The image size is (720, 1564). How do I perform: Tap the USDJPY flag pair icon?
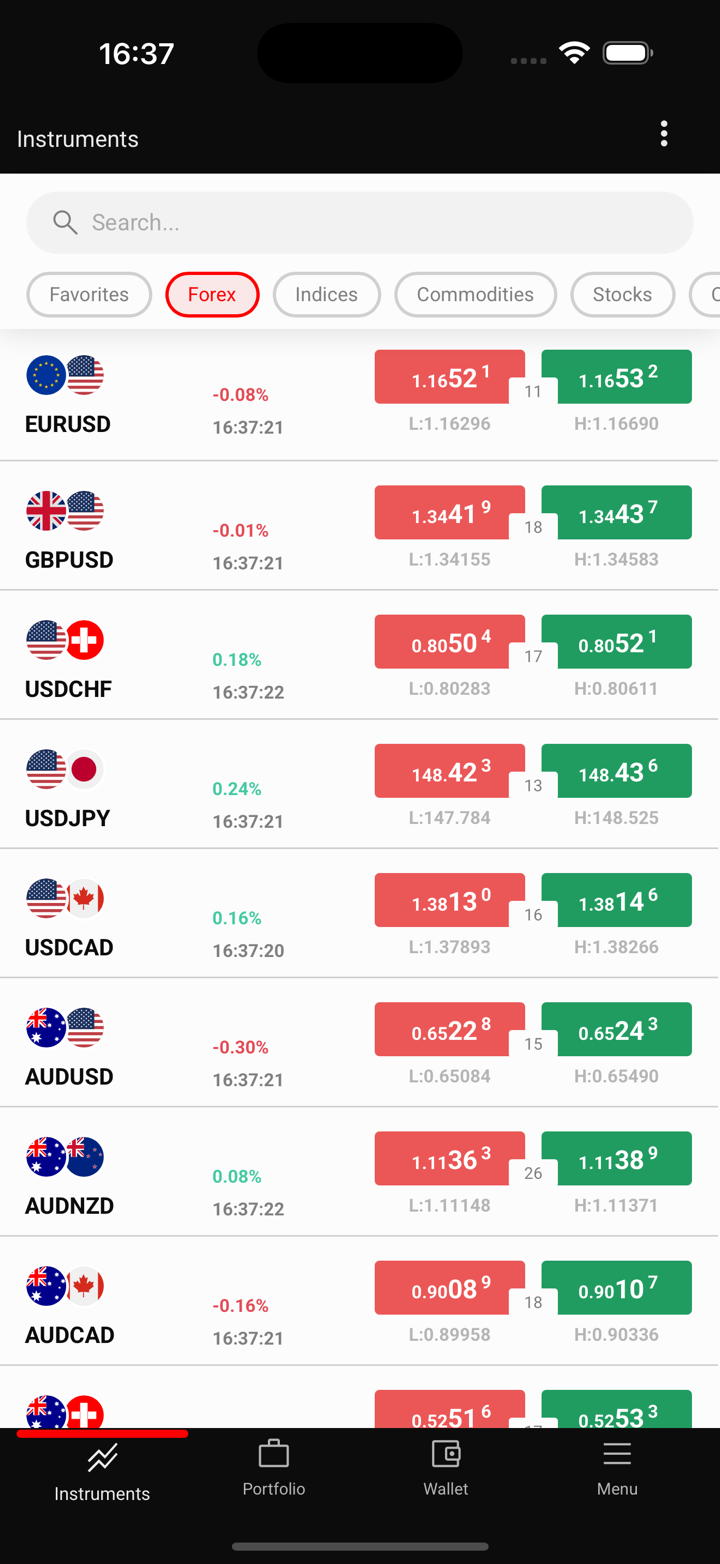pyautogui.click(x=65, y=769)
